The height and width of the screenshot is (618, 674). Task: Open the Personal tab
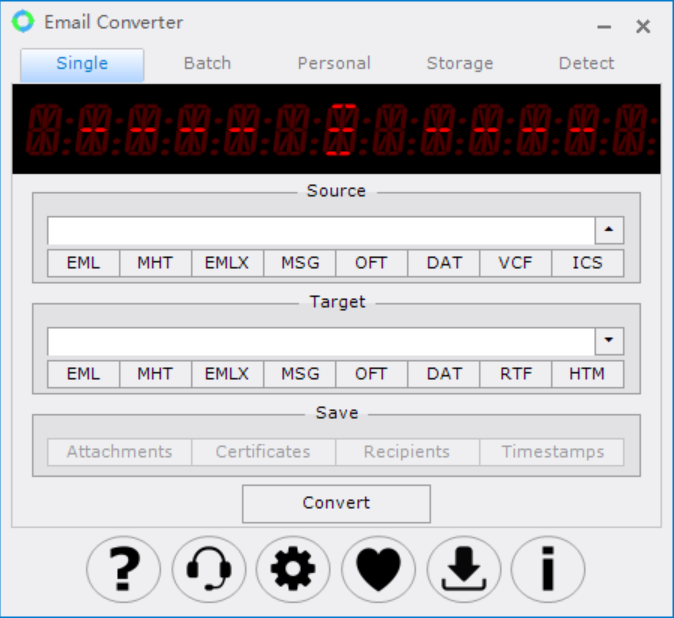click(334, 64)
